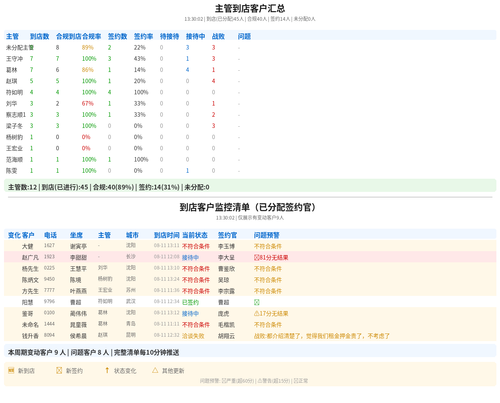Screen dimensions: 500x403
Task: Select customer 方先生 in the monitoring list
Action: (30, 291)
